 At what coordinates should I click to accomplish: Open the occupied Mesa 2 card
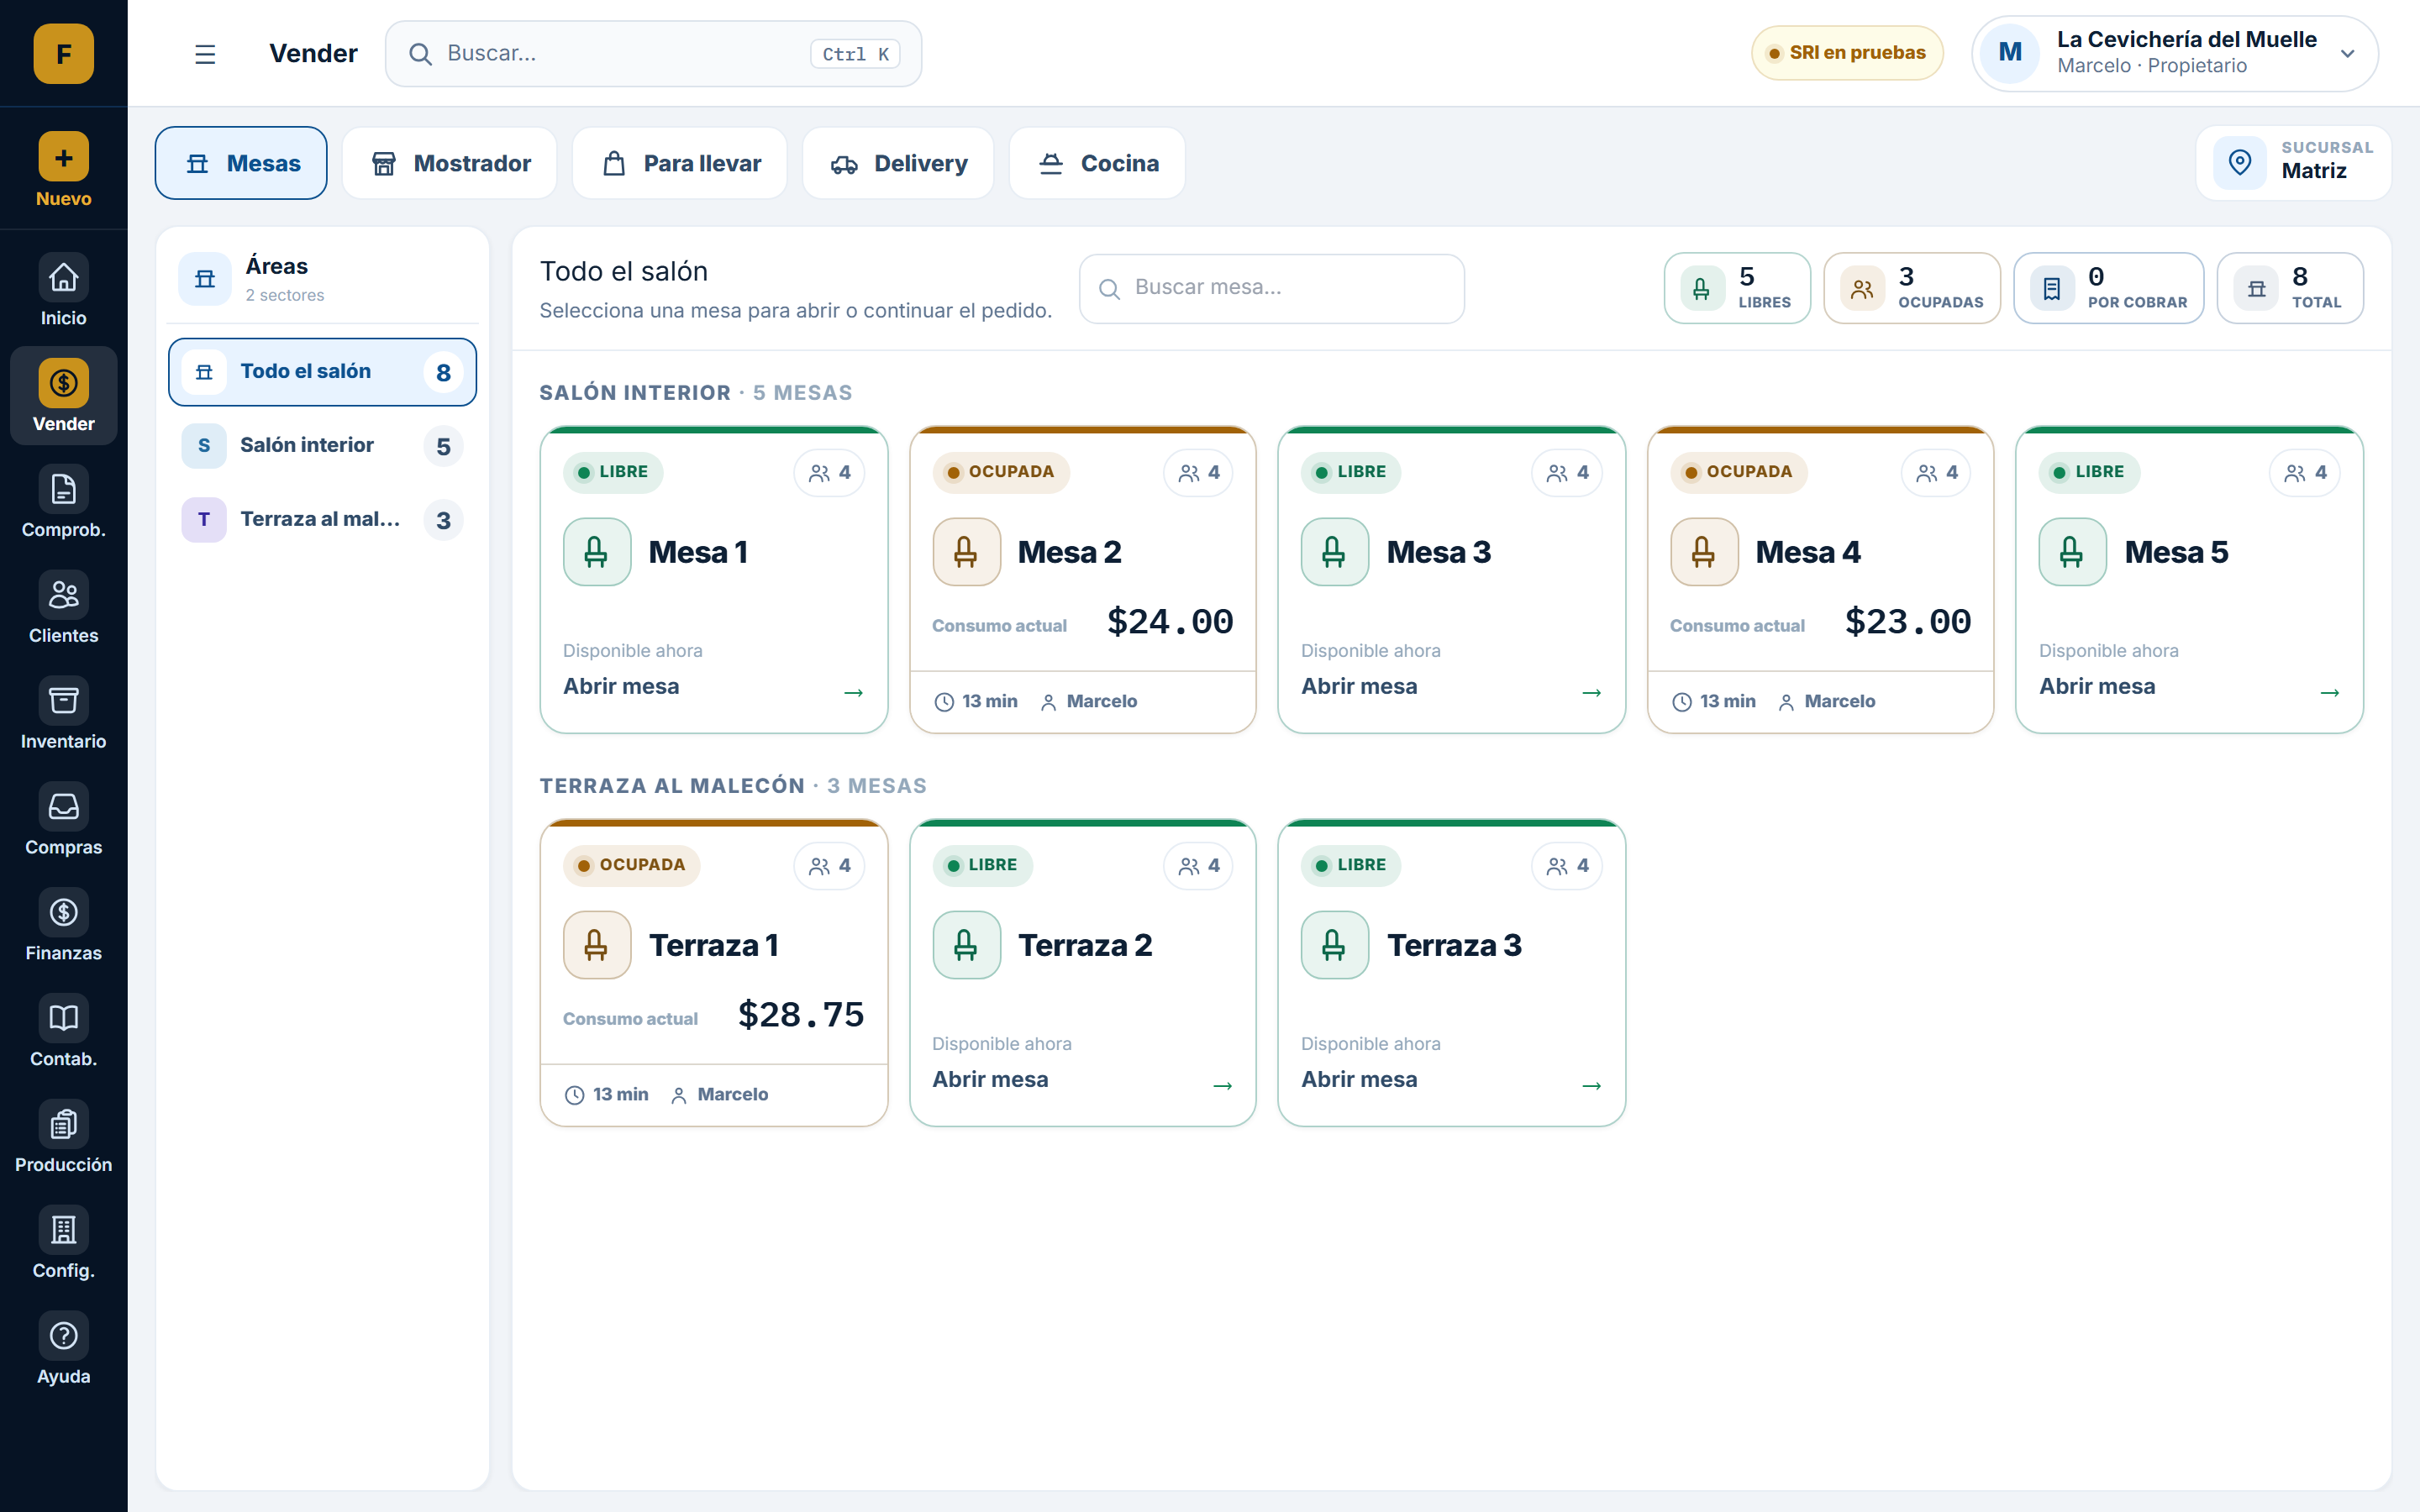1082,580
